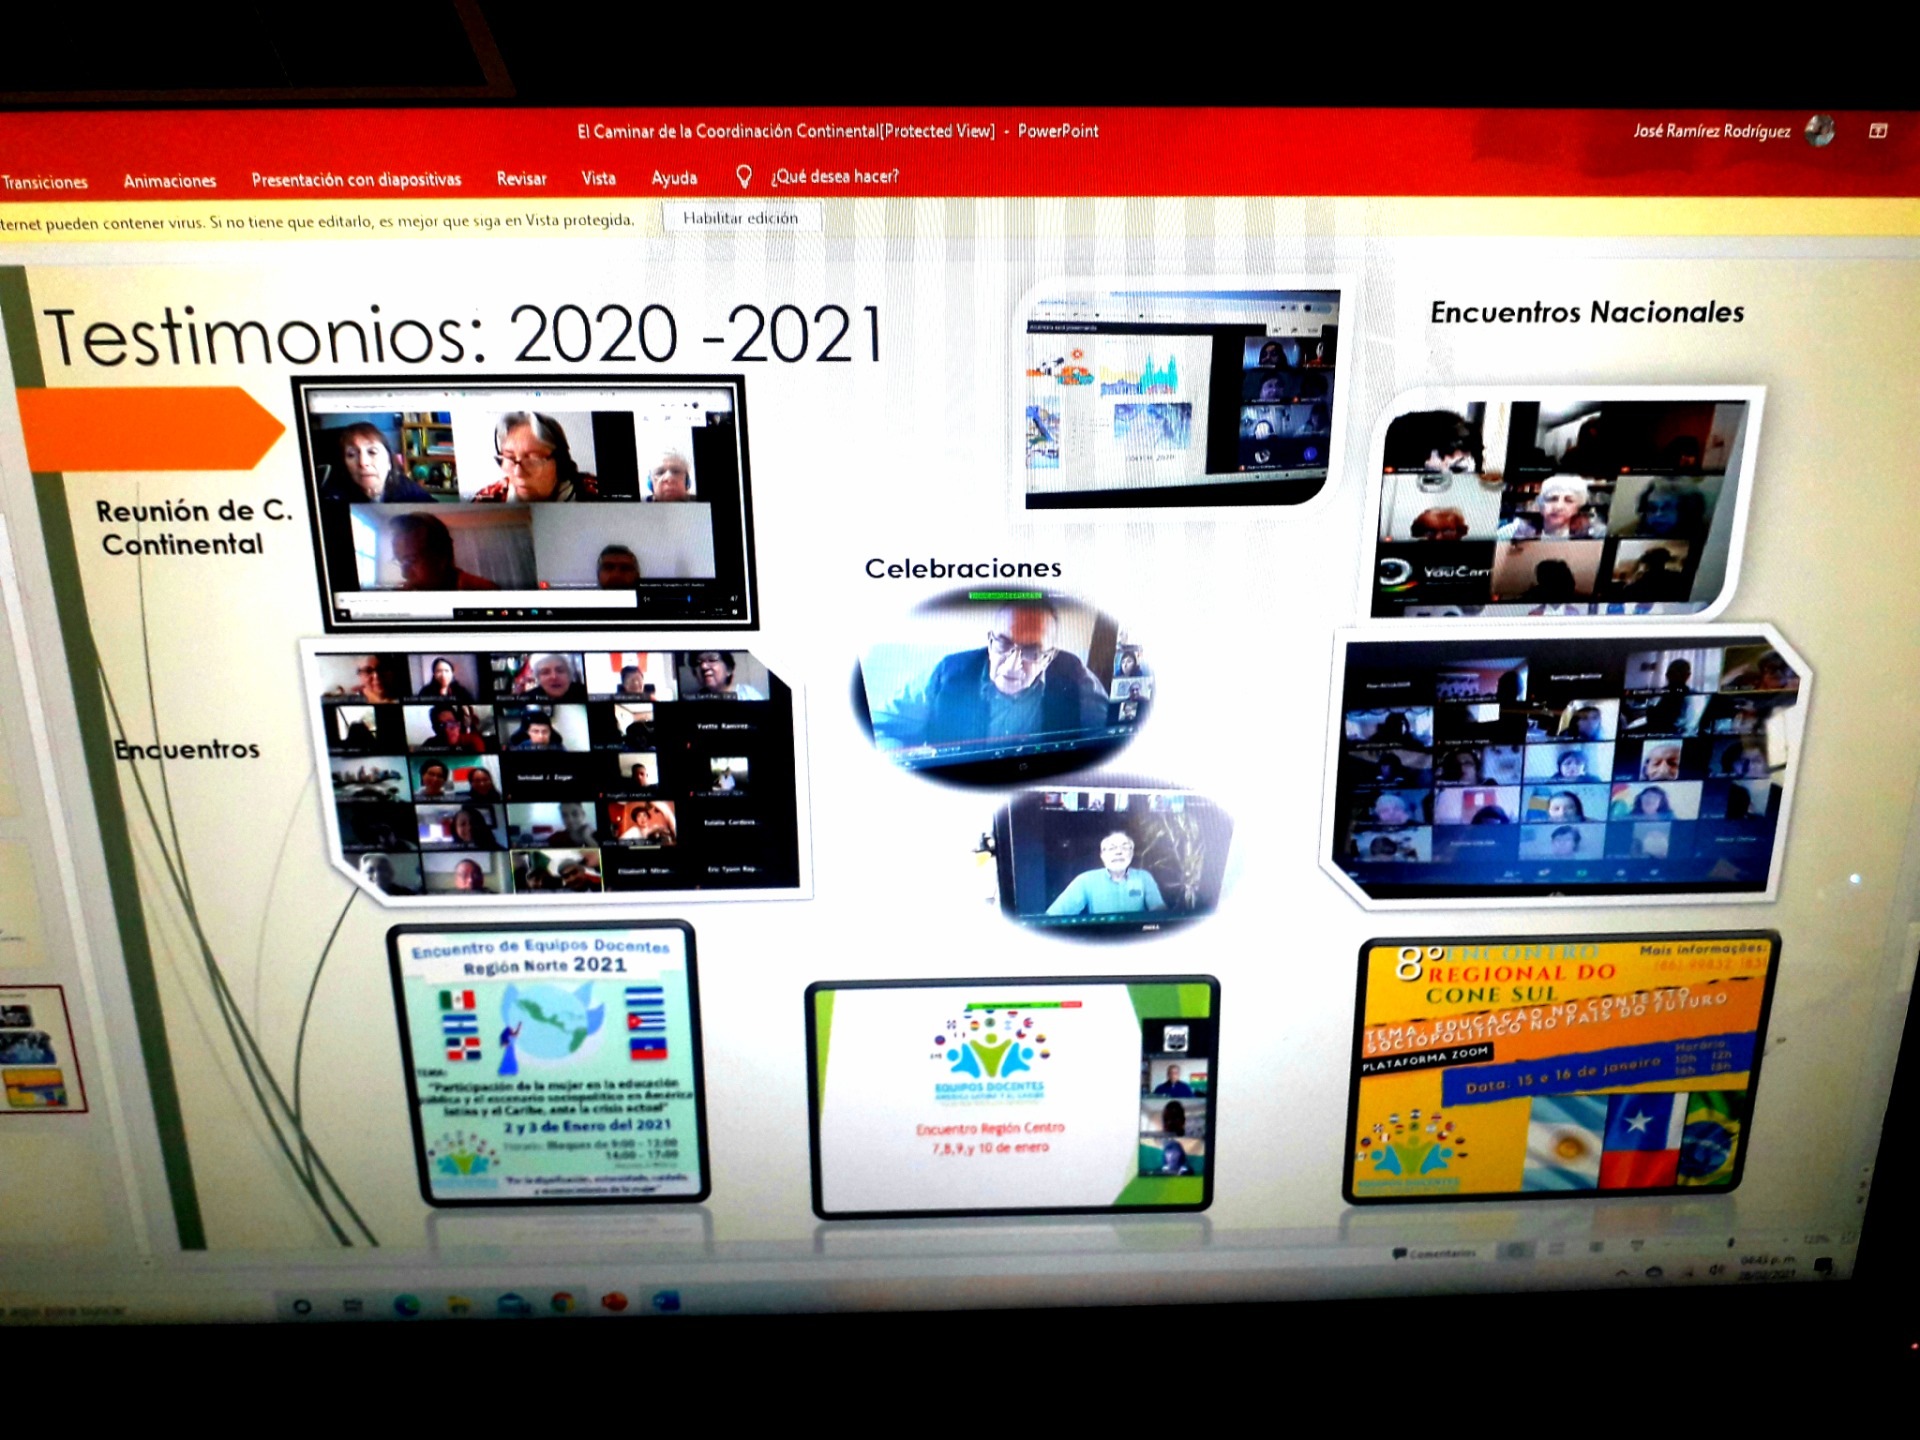Show hidden system tray icons chevron

pos(1622,1273)
